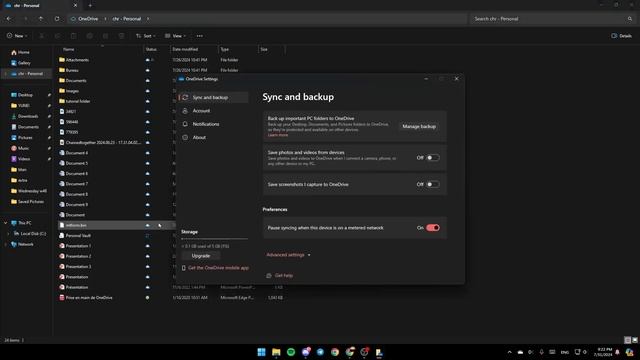The image size is (640, 360).
Task: Switch Explorer to details list view
Action: click(628, 340)
